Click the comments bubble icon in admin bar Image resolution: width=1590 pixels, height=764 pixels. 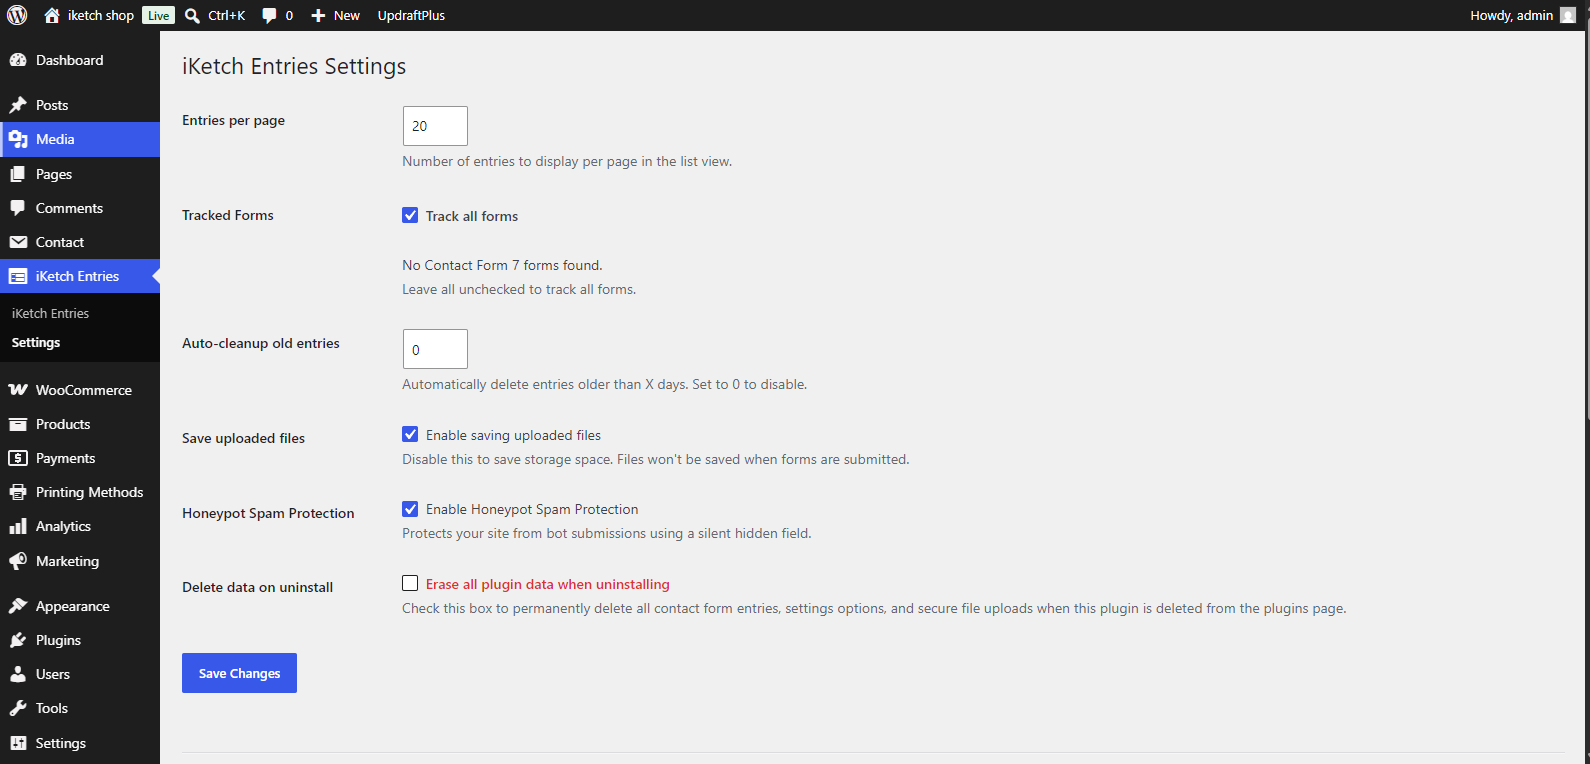click(269, 15)
